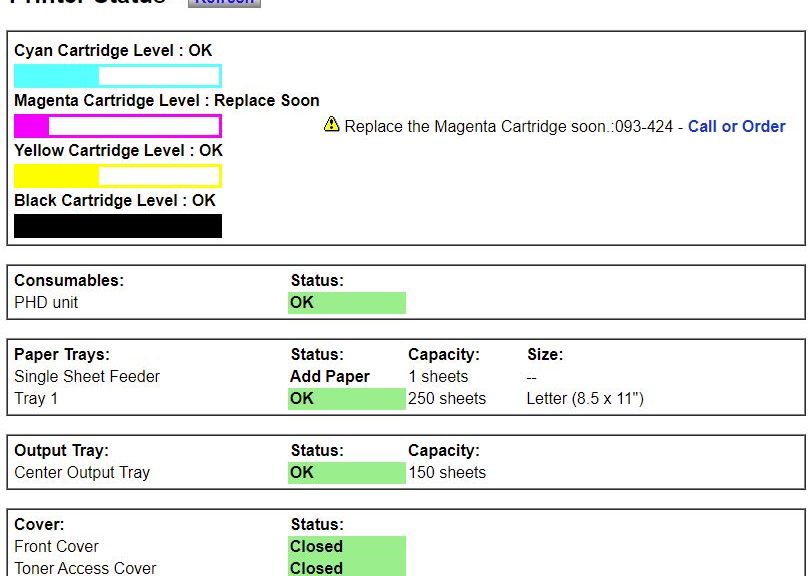This screenshot has height=576, width=809.
Task: Click the 'Single Sheet Feeder' label
Action: pyautogui.click(x=87, y=377)
